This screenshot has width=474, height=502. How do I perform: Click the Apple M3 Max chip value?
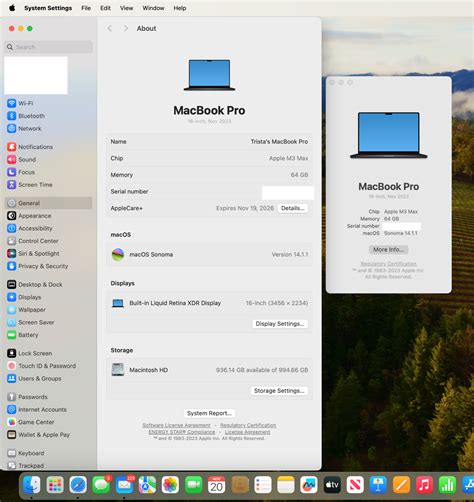click(288, 158)
